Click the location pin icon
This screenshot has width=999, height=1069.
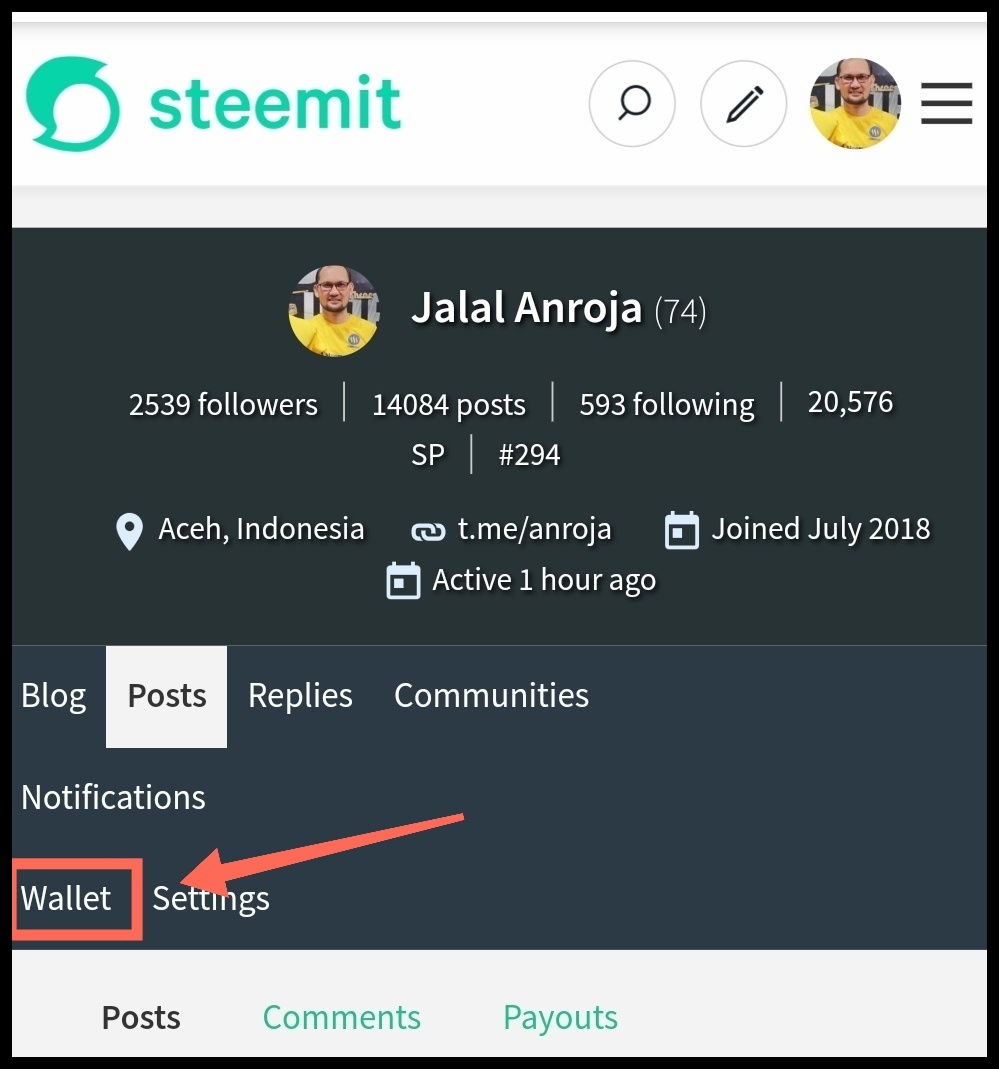click(x=130, y=531)
